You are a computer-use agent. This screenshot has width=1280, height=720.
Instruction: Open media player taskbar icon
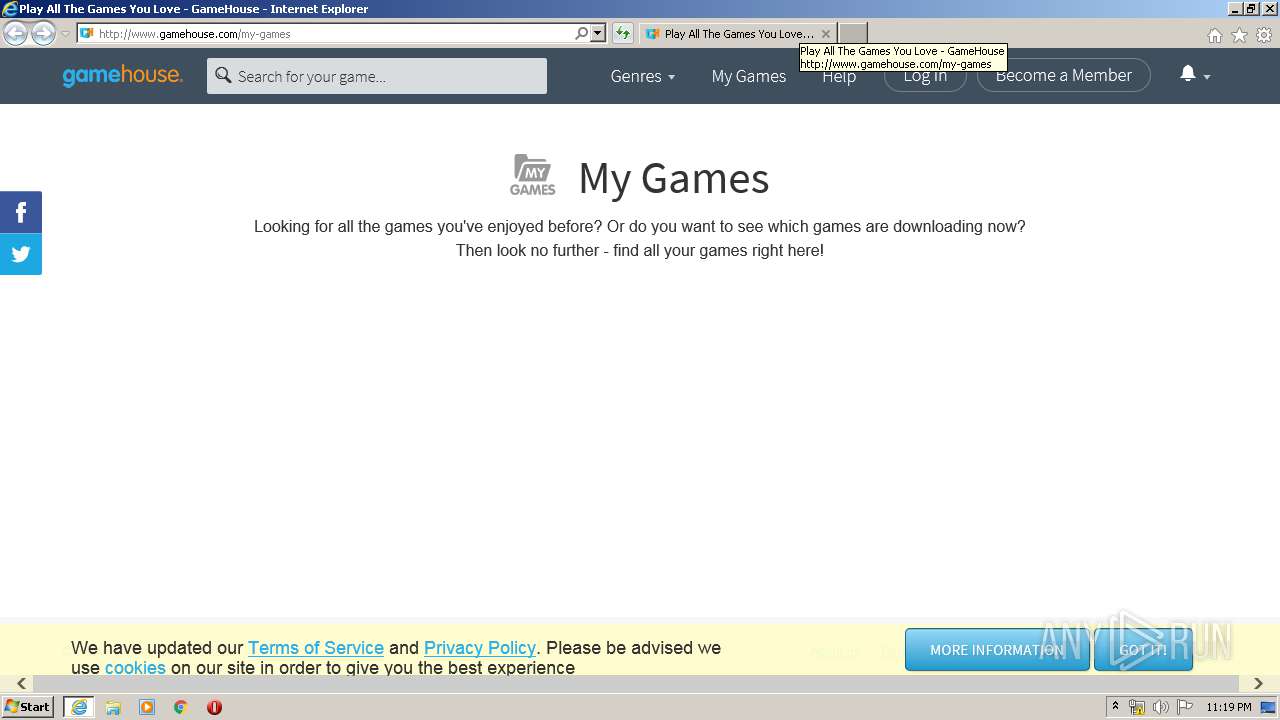pos(147,707)
